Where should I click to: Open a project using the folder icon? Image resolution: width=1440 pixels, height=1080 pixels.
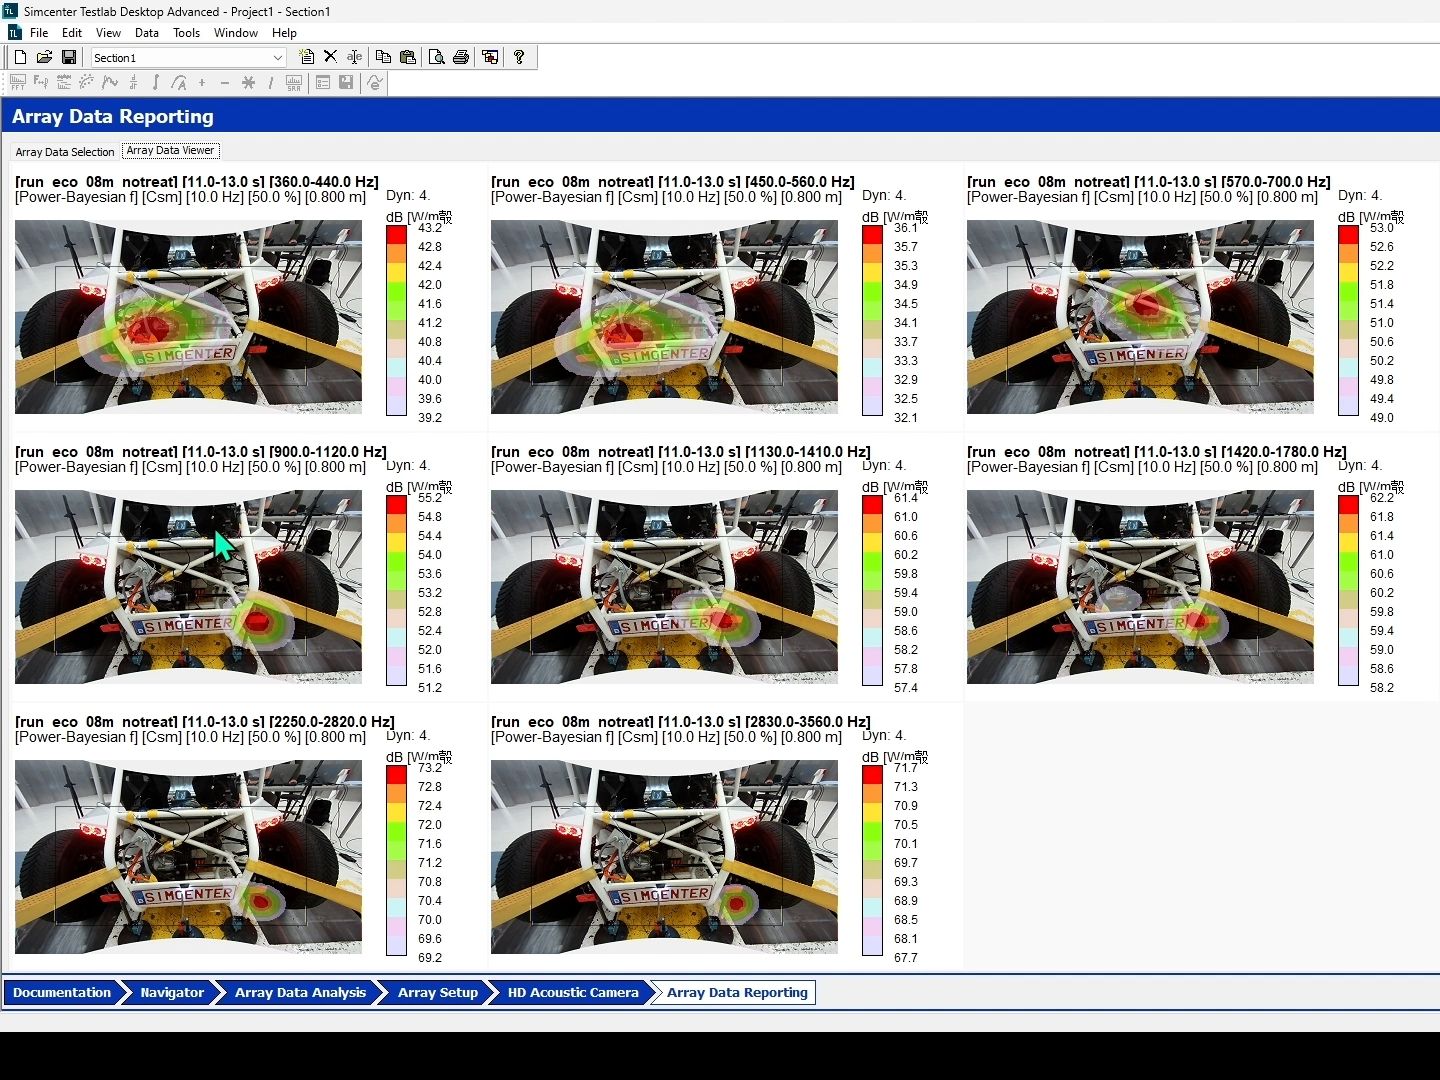[x=44, y=58]
